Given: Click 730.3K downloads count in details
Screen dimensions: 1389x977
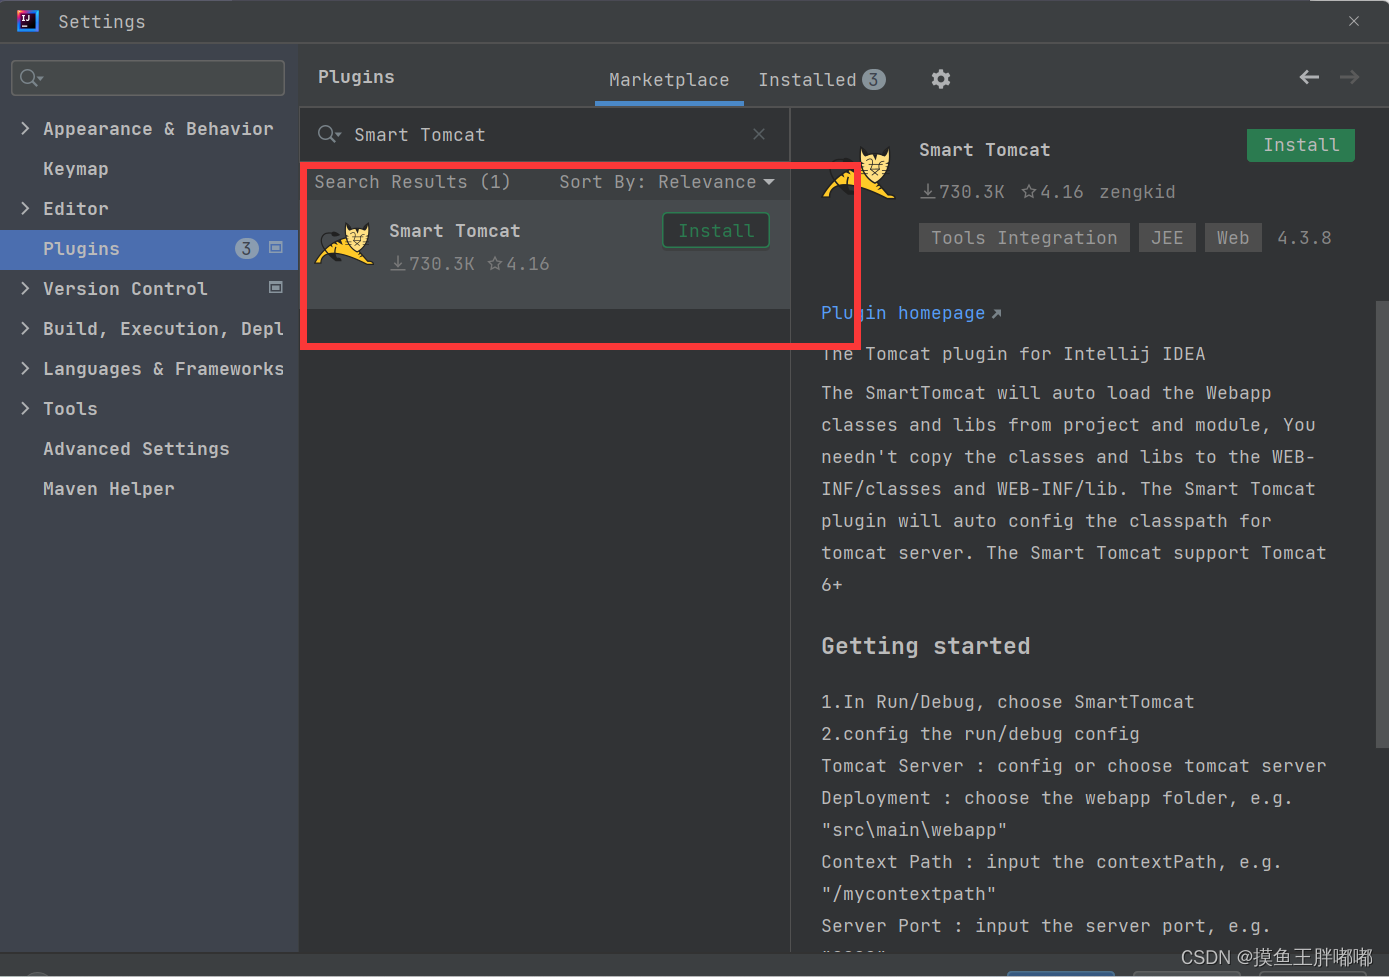Looking at the screenshot, I should point(962,192).
